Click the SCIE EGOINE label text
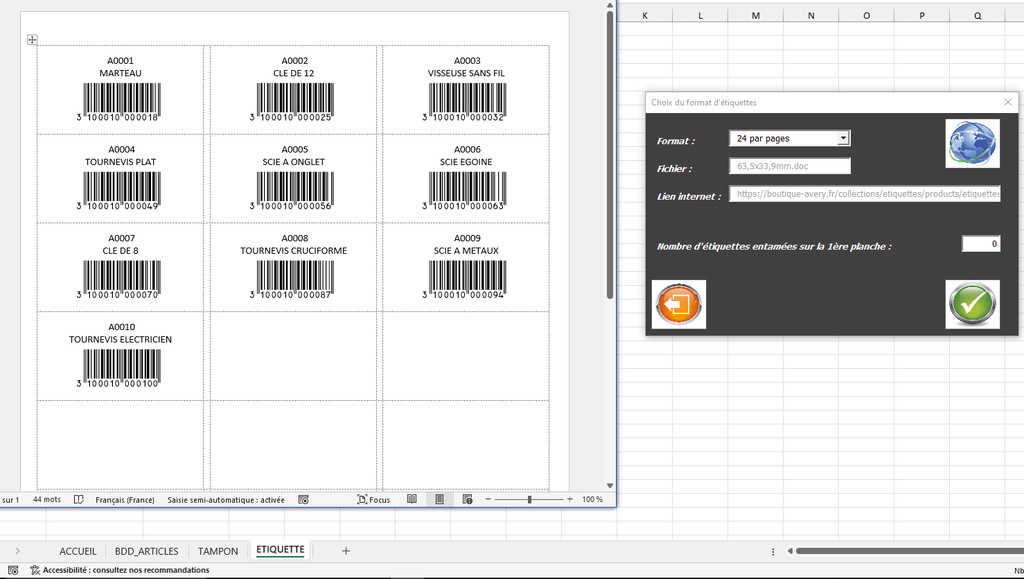The height and width of the screenshot is (579, 1024). (466, 162)
